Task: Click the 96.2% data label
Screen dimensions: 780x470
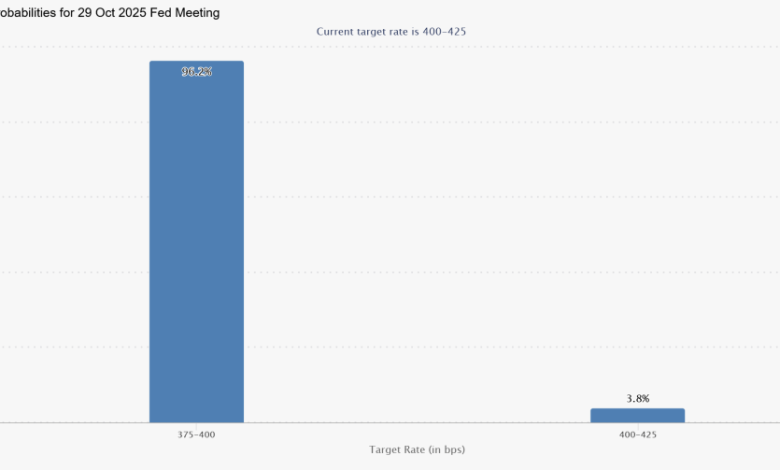Action: tap(196, 72)
